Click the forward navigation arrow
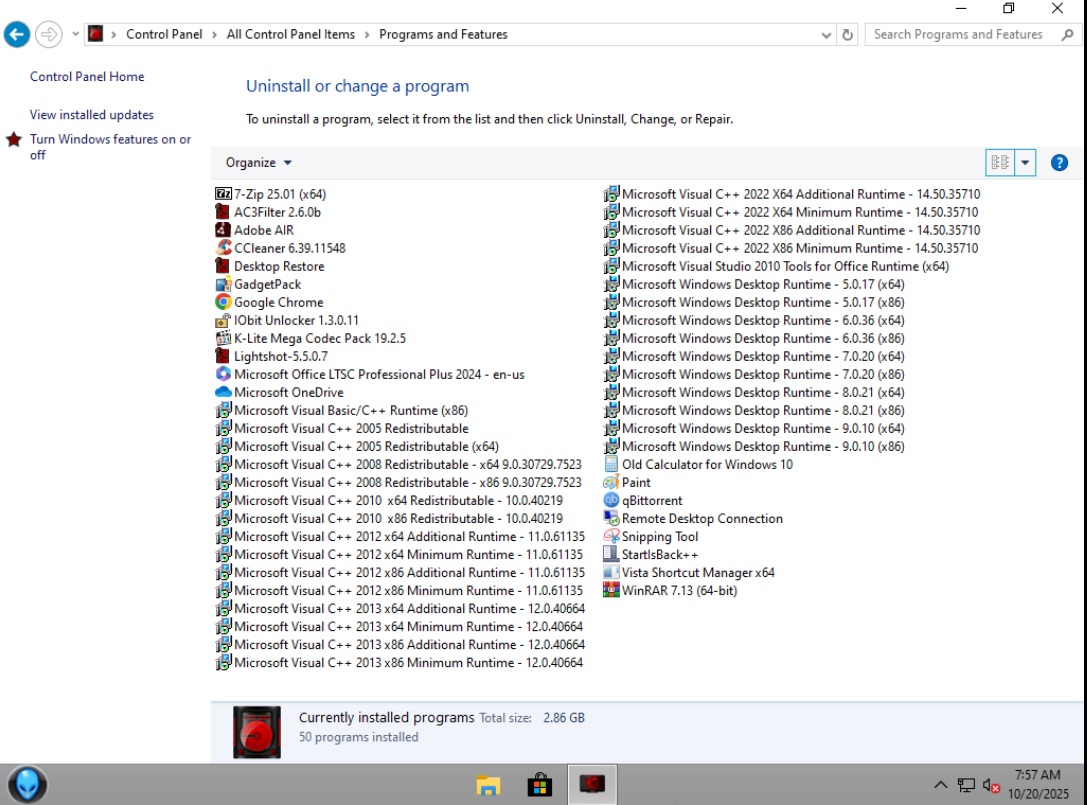This screenshot has height=805, width=1087. pyautogui.click(x=49, y=34)
